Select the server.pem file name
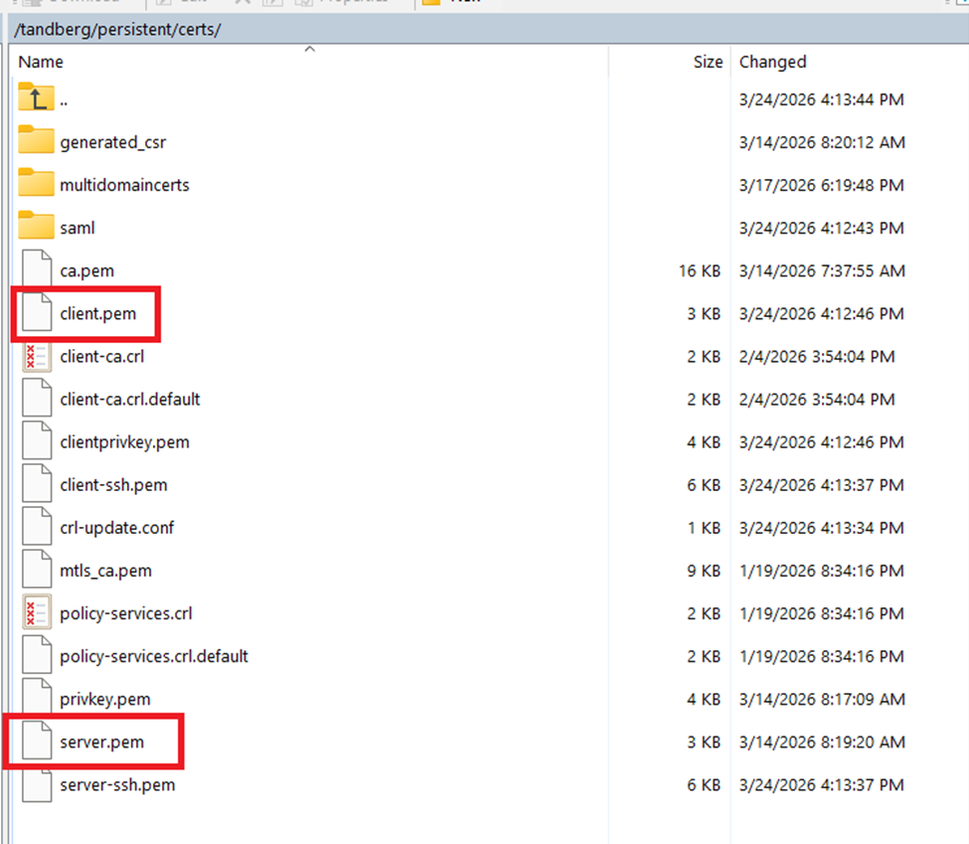Screen dimensions: 969x844 [102, 742]
